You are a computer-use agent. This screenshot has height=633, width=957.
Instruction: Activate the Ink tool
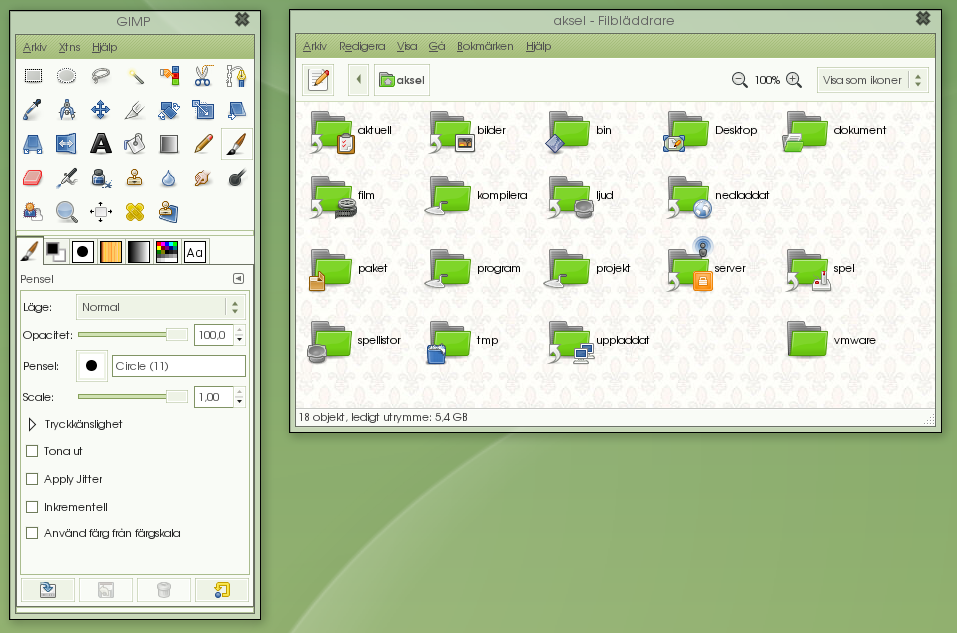coord(101,178)
